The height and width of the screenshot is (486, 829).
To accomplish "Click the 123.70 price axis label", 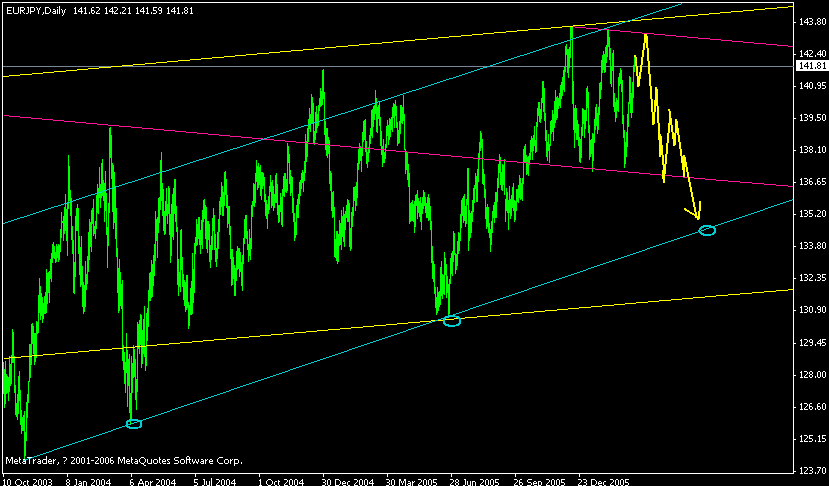I will 813,470.
